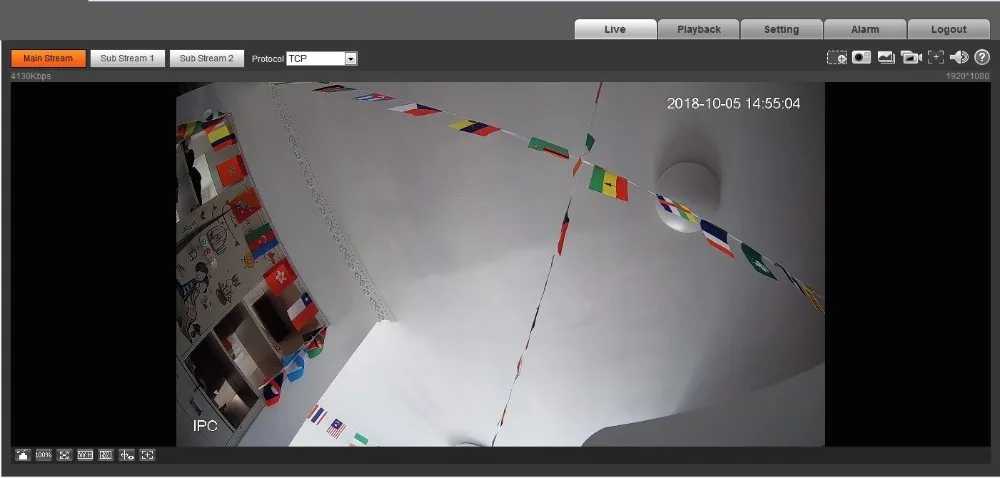Toggle audio with the speaker icon
1000x478 pixels.
[x=959, y=57]
